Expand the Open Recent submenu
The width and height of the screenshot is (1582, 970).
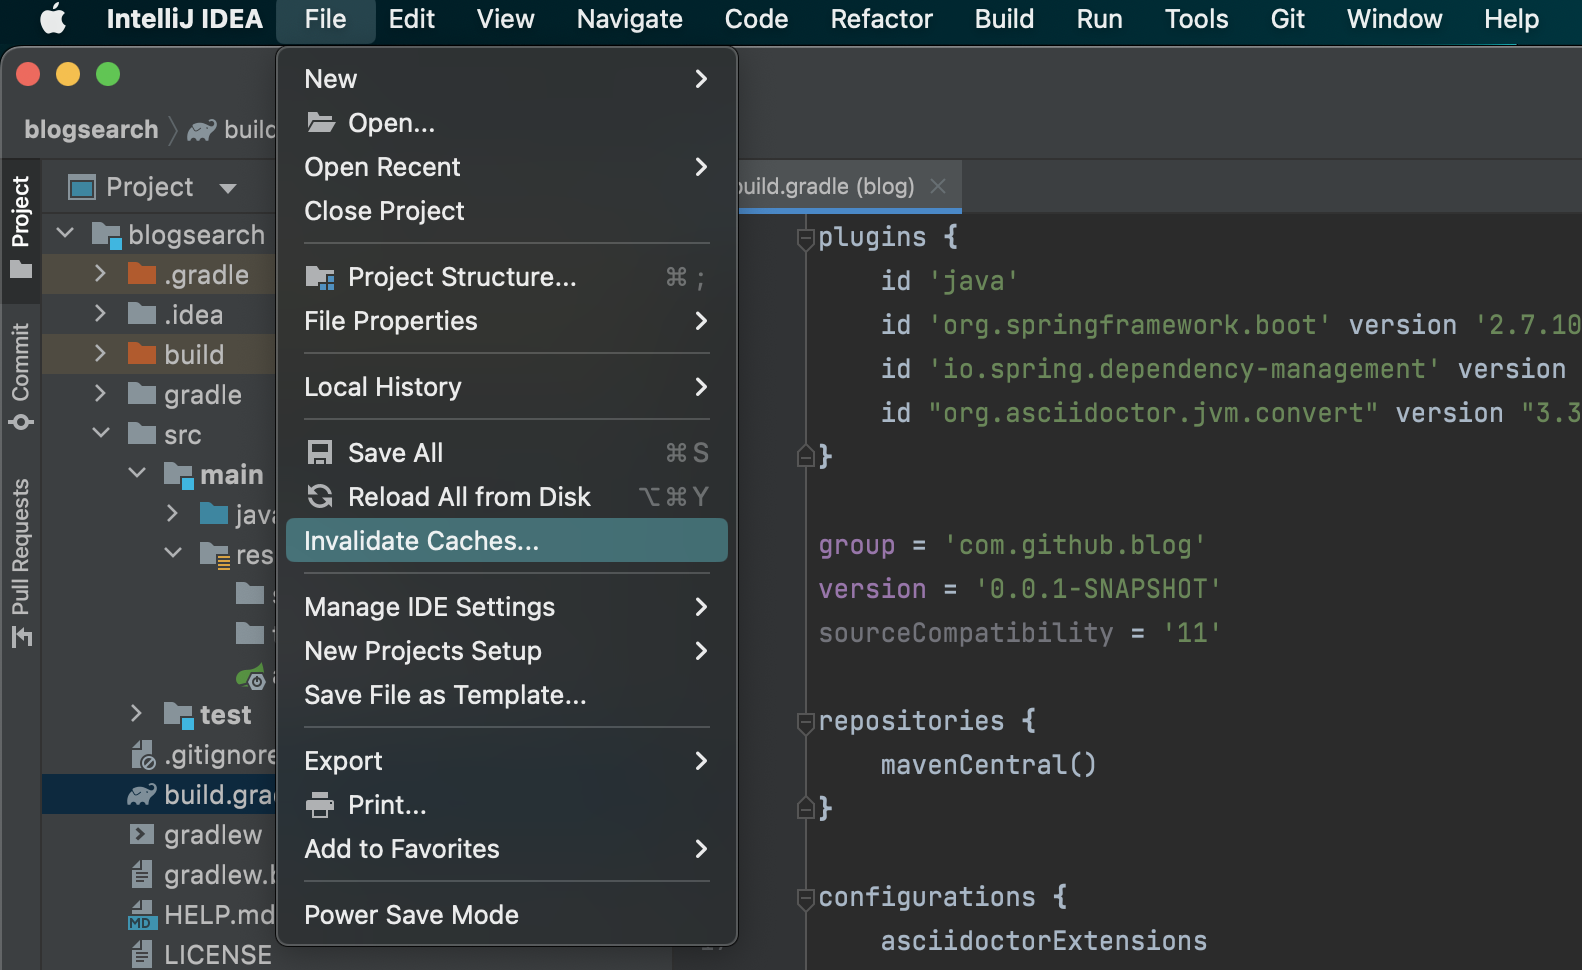point(506,167)
